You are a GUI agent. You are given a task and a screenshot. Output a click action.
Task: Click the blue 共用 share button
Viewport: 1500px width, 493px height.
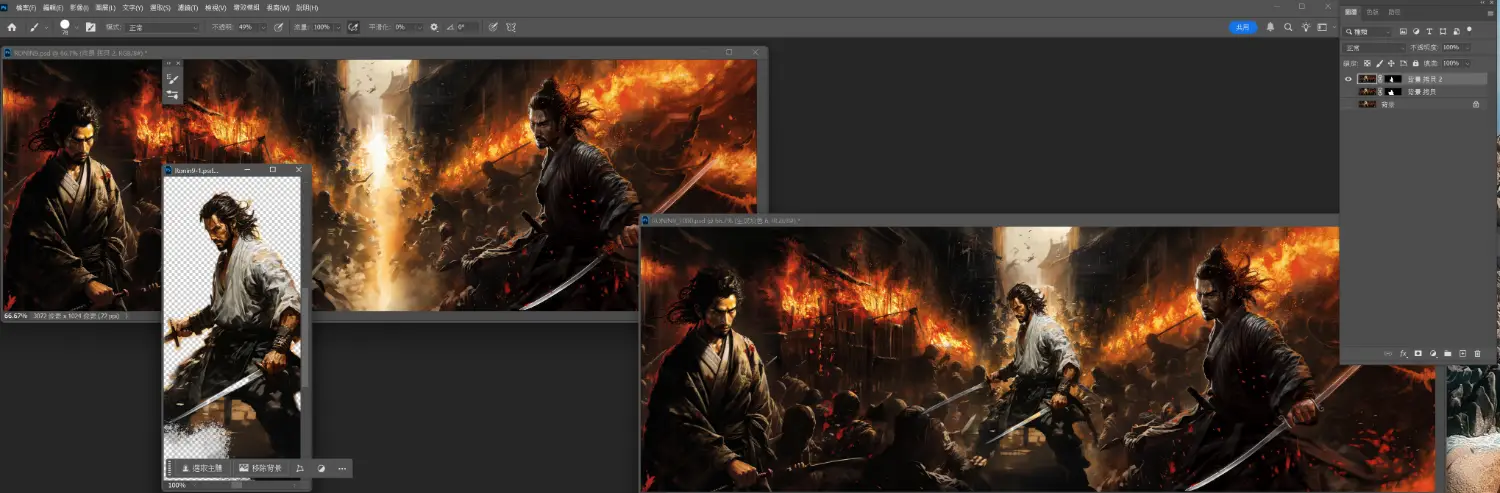point(1242,27)
